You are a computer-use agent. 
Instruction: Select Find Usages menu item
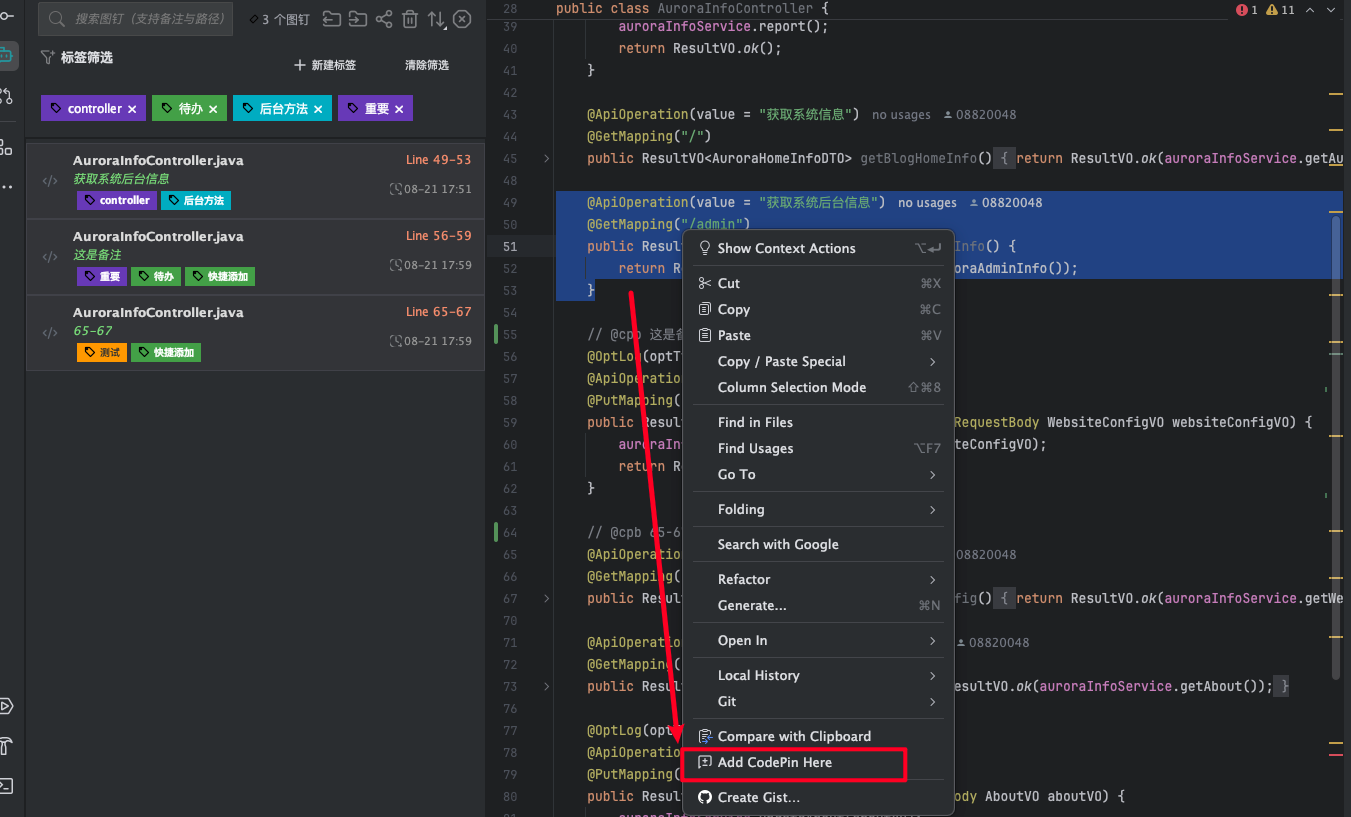click(x=818, y=448)
